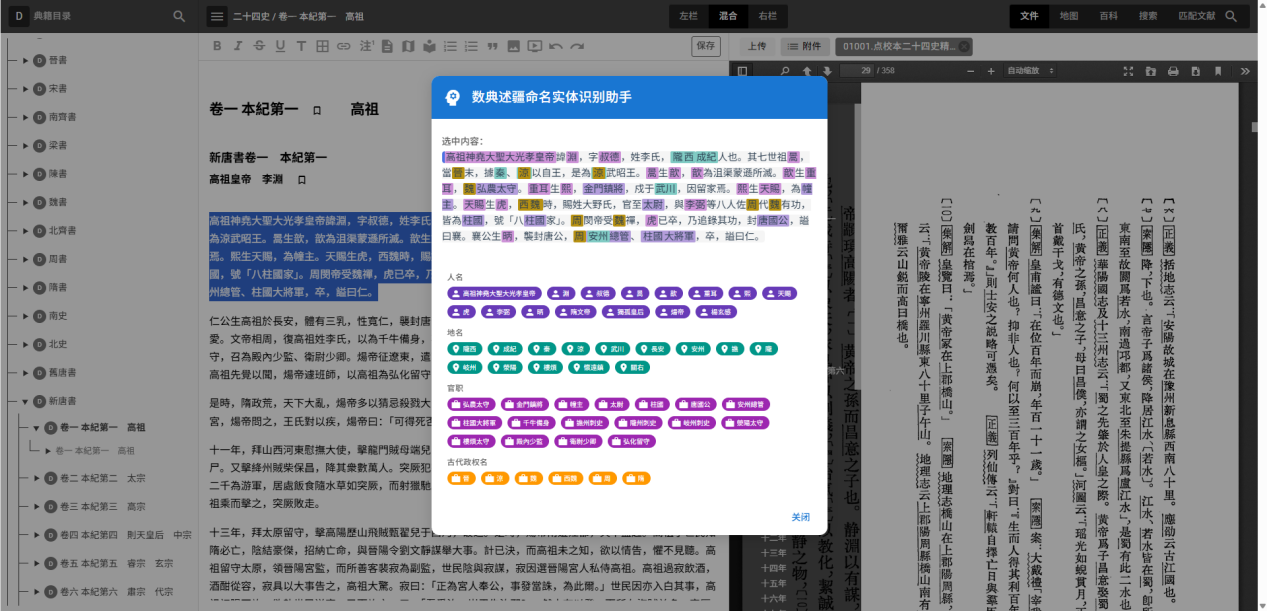The image size is (1267, 611).
Task: Close the 01001.点校本二十四史 file tab
Action: [964, 46]
